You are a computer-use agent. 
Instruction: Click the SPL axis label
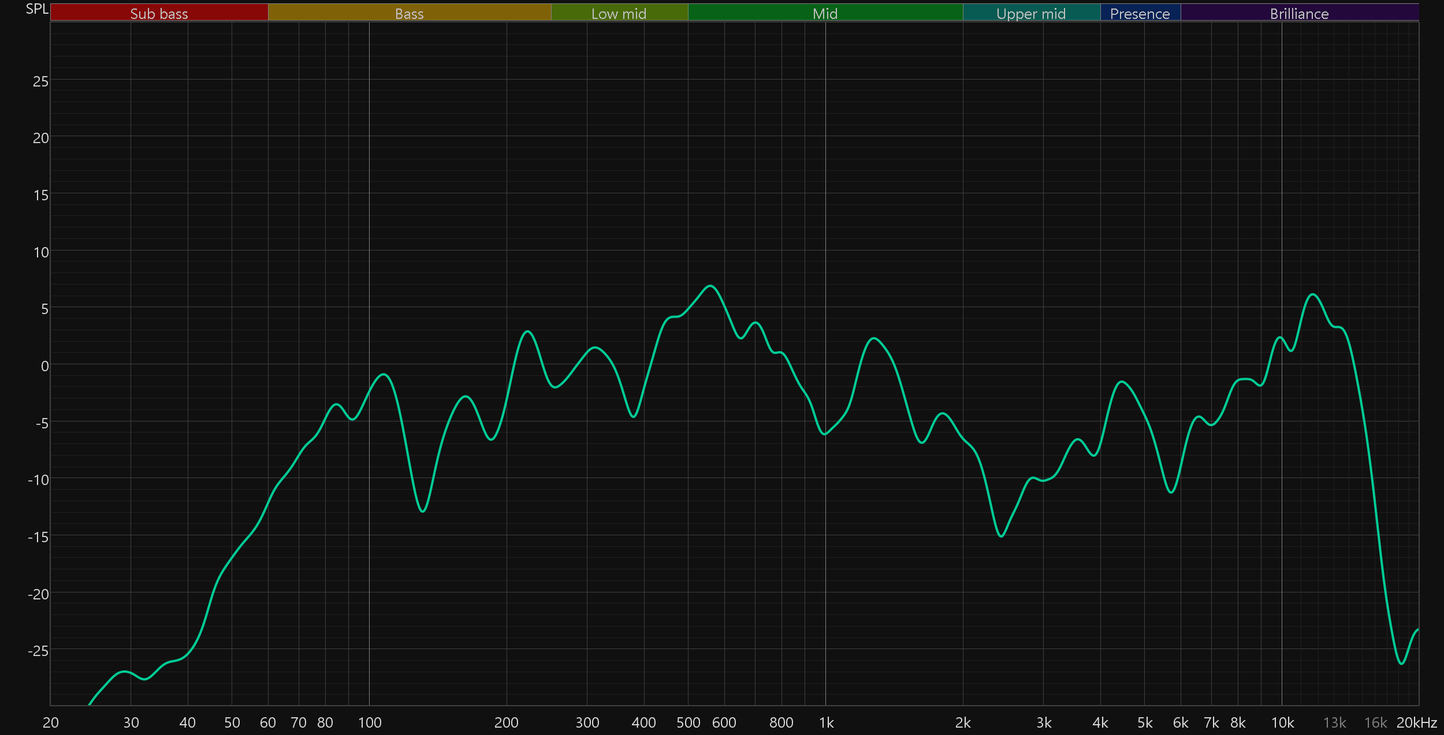(36, 9)
